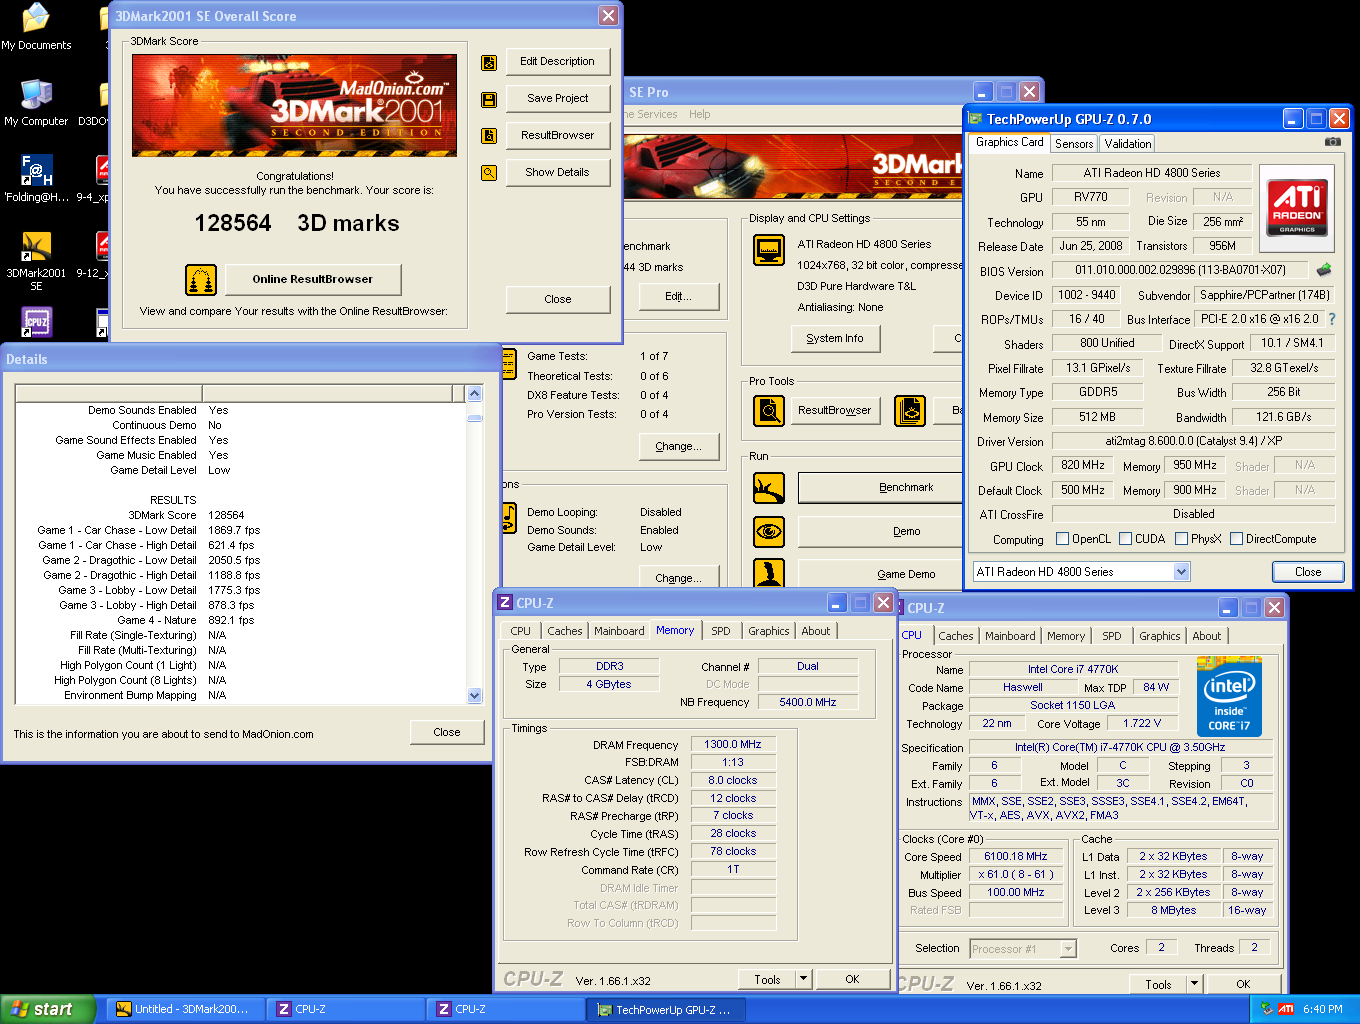This screenshot has width=1360, height=1024.
Task: Click the Show Details magnifier icon
Action: (489, 173)
